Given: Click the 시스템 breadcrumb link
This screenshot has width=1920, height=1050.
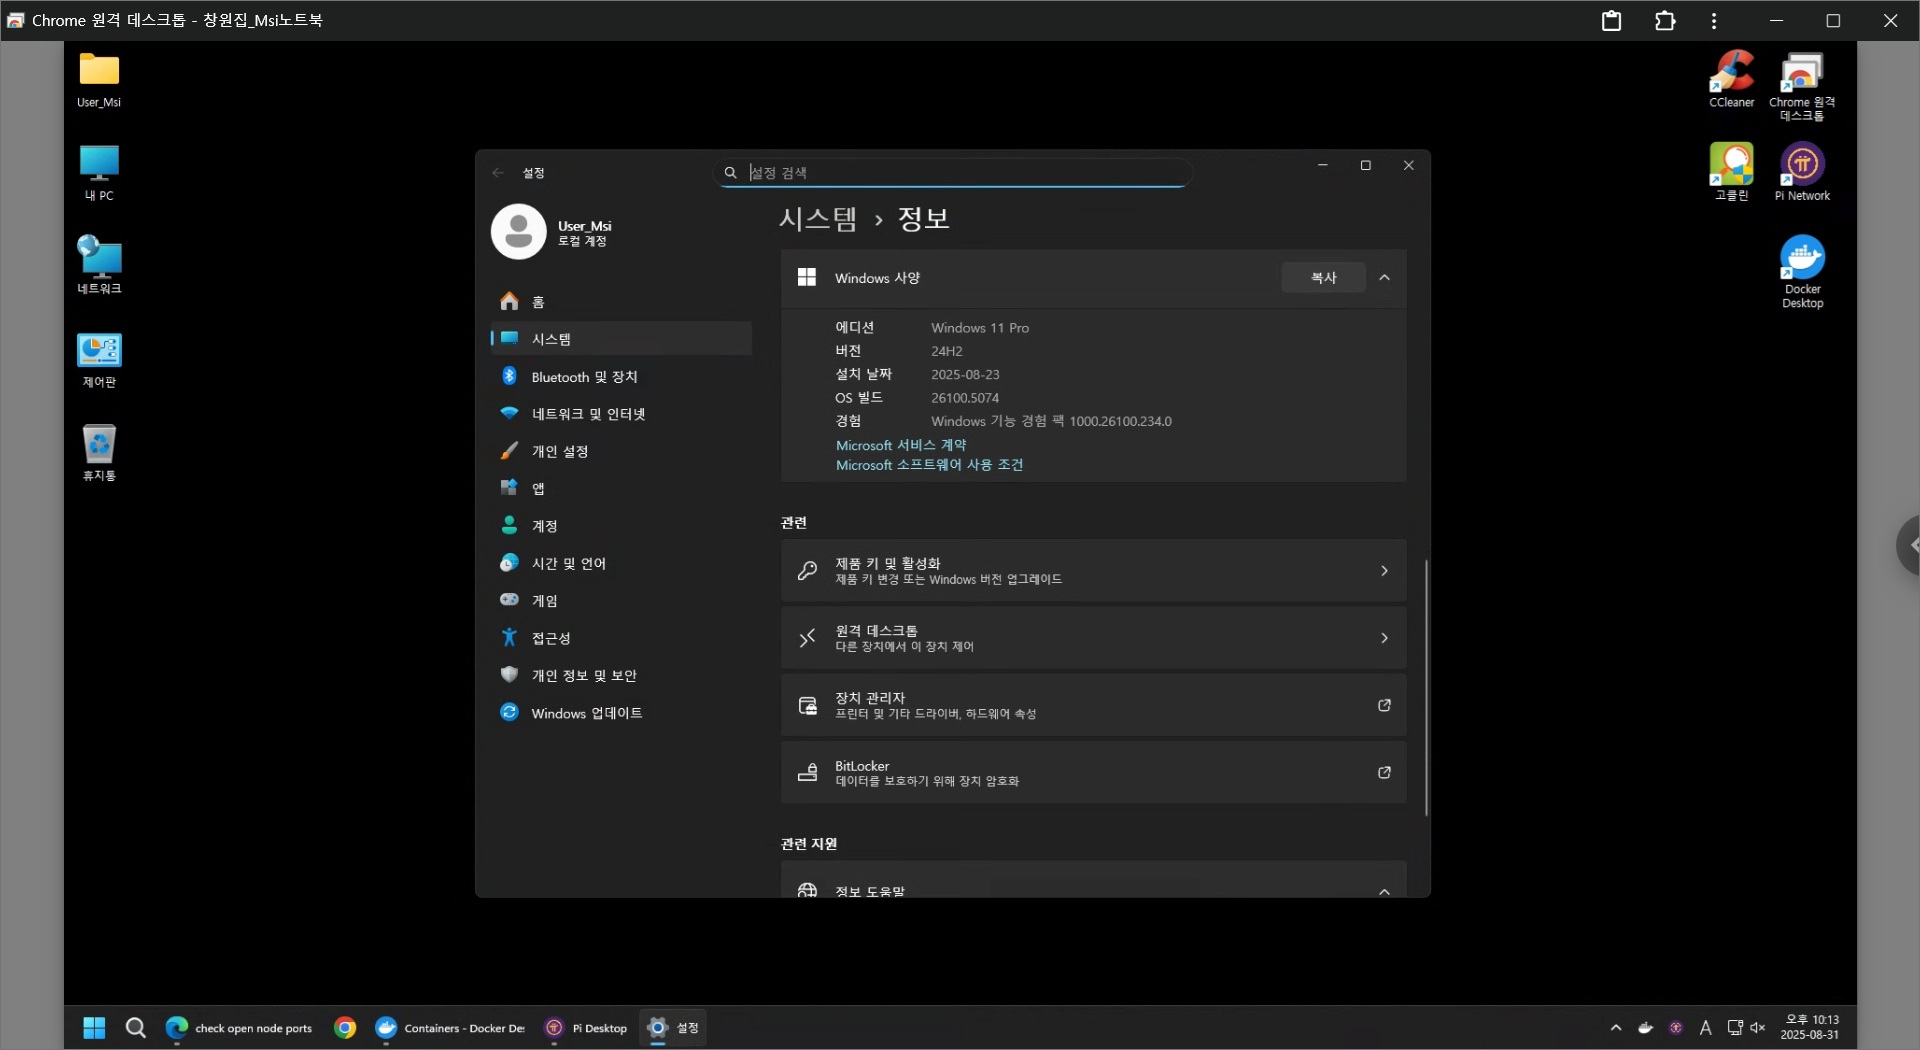Looking at the screenshot, I should [x=818, y=219].
